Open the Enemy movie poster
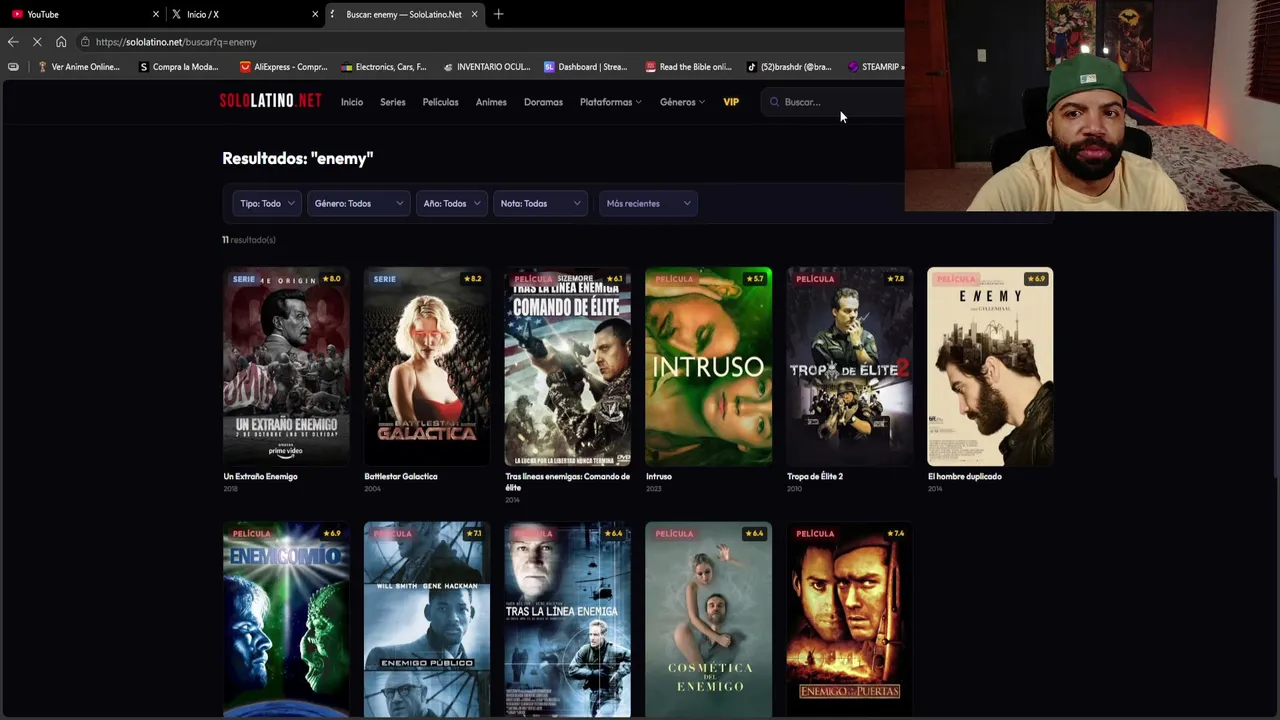Image resolution: width=1280 pixels, height=720 pixels. point(990,366)
